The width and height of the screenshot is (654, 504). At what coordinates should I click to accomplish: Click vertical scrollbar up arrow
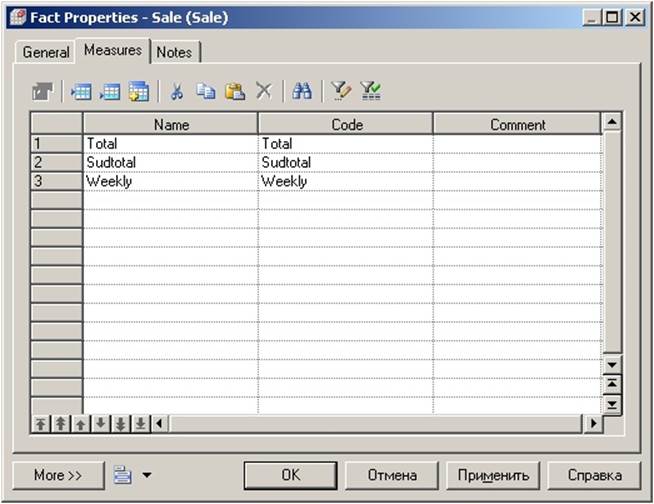[x=612, y=122]
